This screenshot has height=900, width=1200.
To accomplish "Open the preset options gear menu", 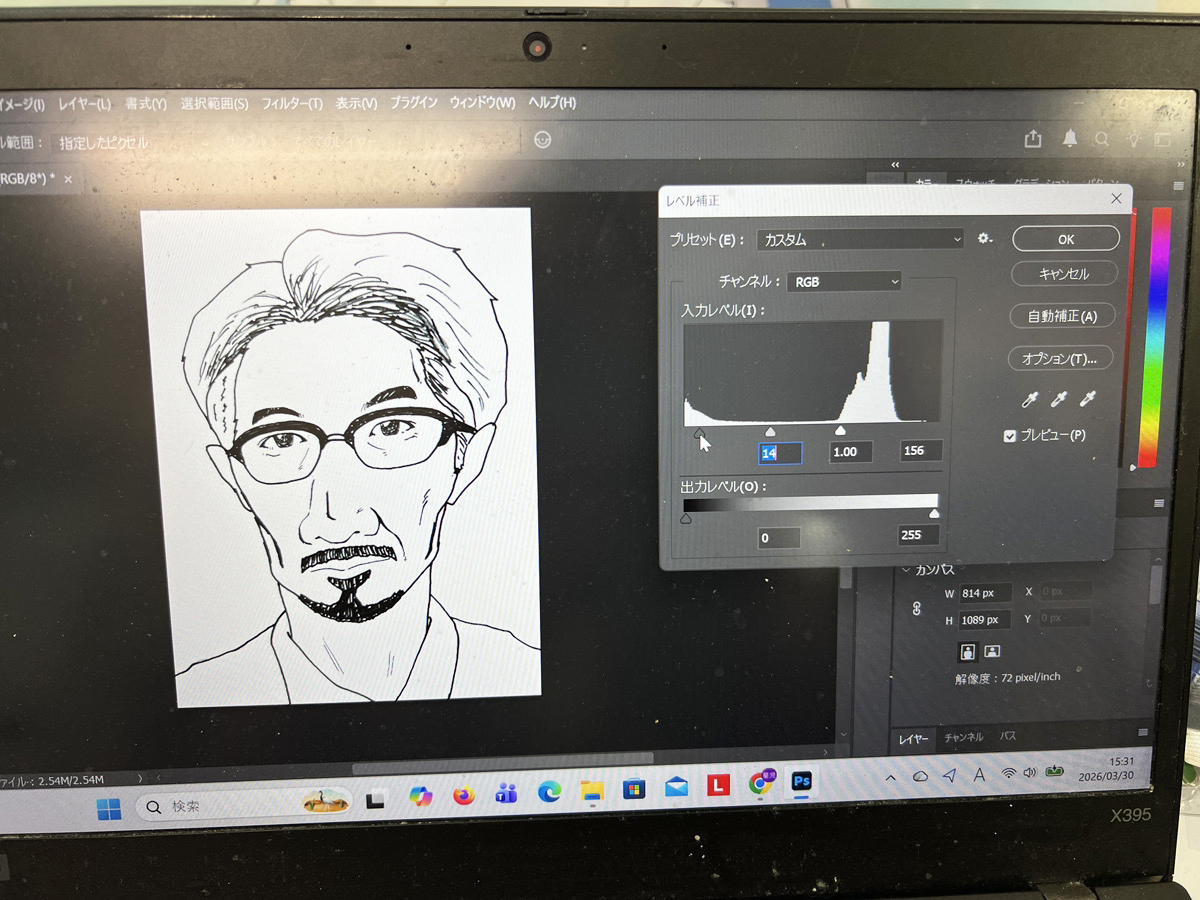I will click(985, 239).
